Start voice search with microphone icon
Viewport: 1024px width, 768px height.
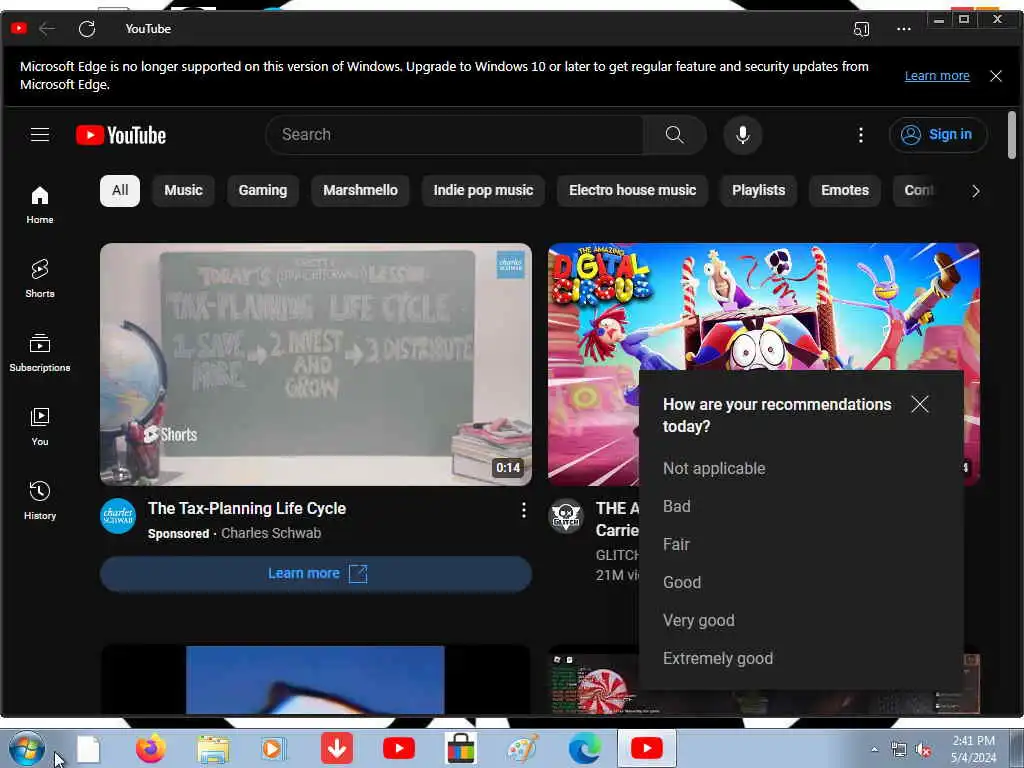[x=743, y=135]
